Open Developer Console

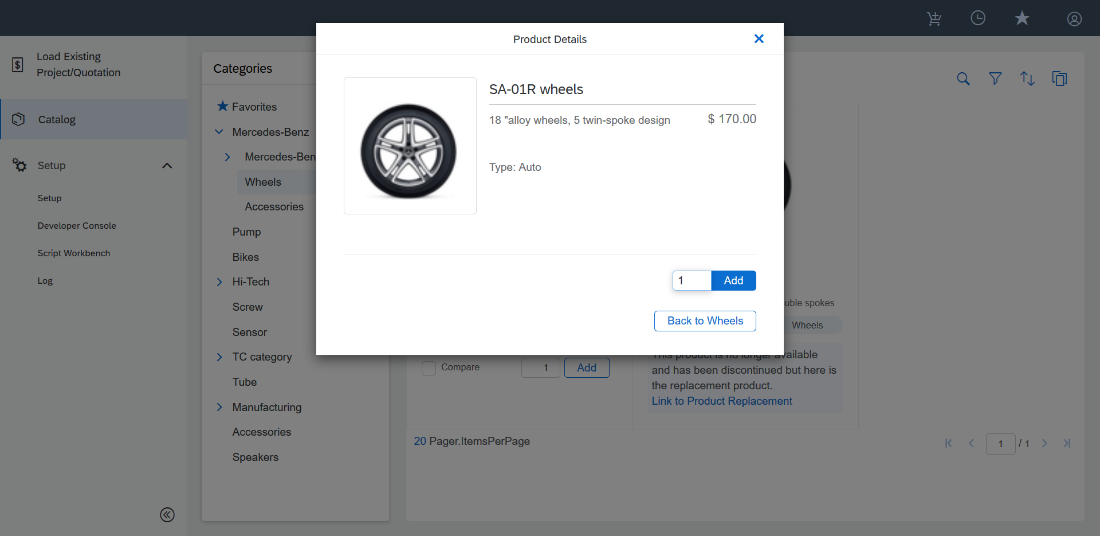coord(76,226)
